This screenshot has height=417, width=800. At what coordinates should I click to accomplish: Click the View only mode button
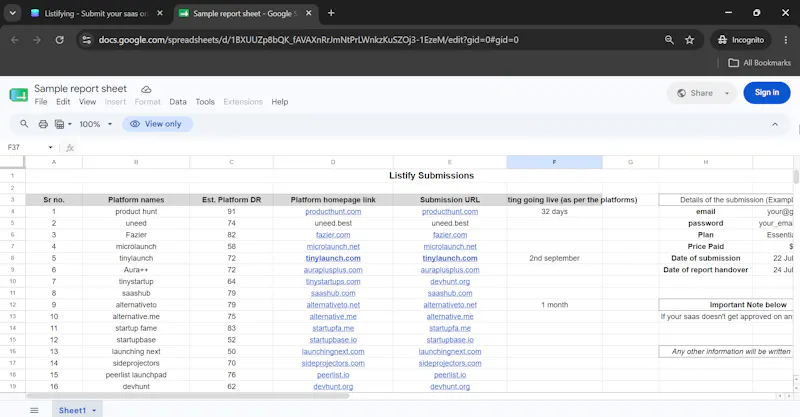pyautogui.click(x=157, y=124)
